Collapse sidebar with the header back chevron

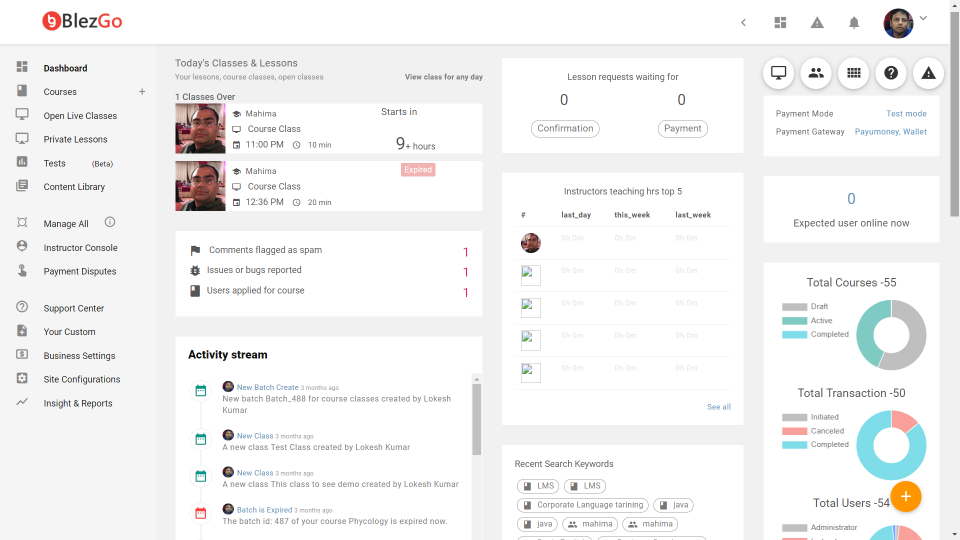(x=743, y=23)
